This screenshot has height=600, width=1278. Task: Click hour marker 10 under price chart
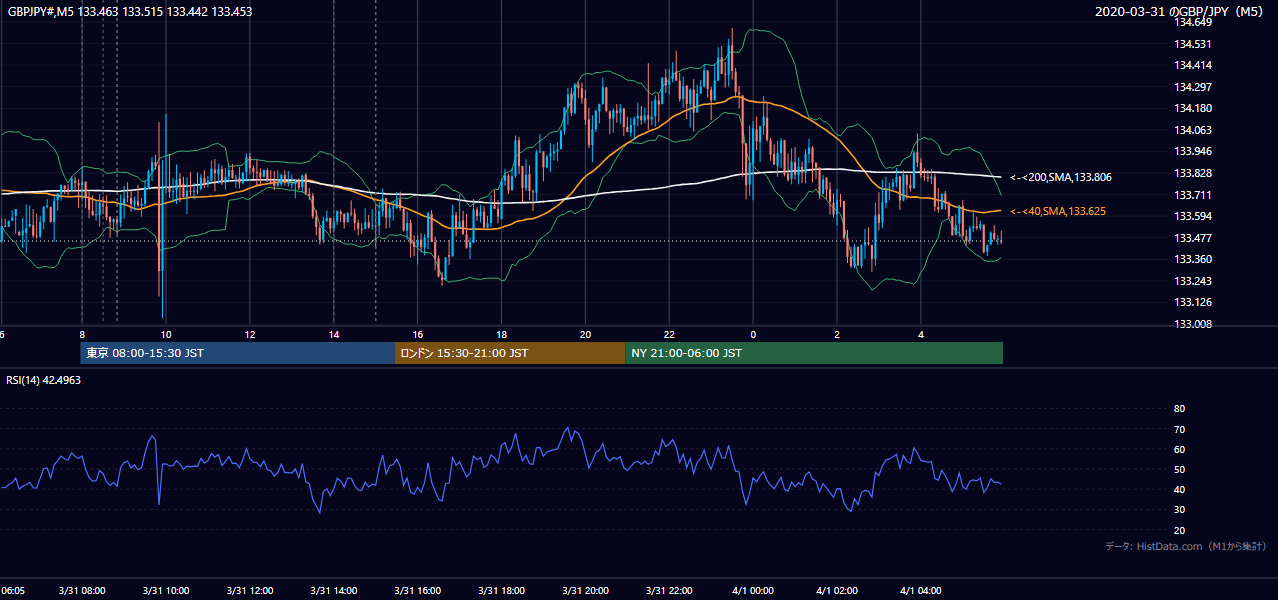(166, 335)
